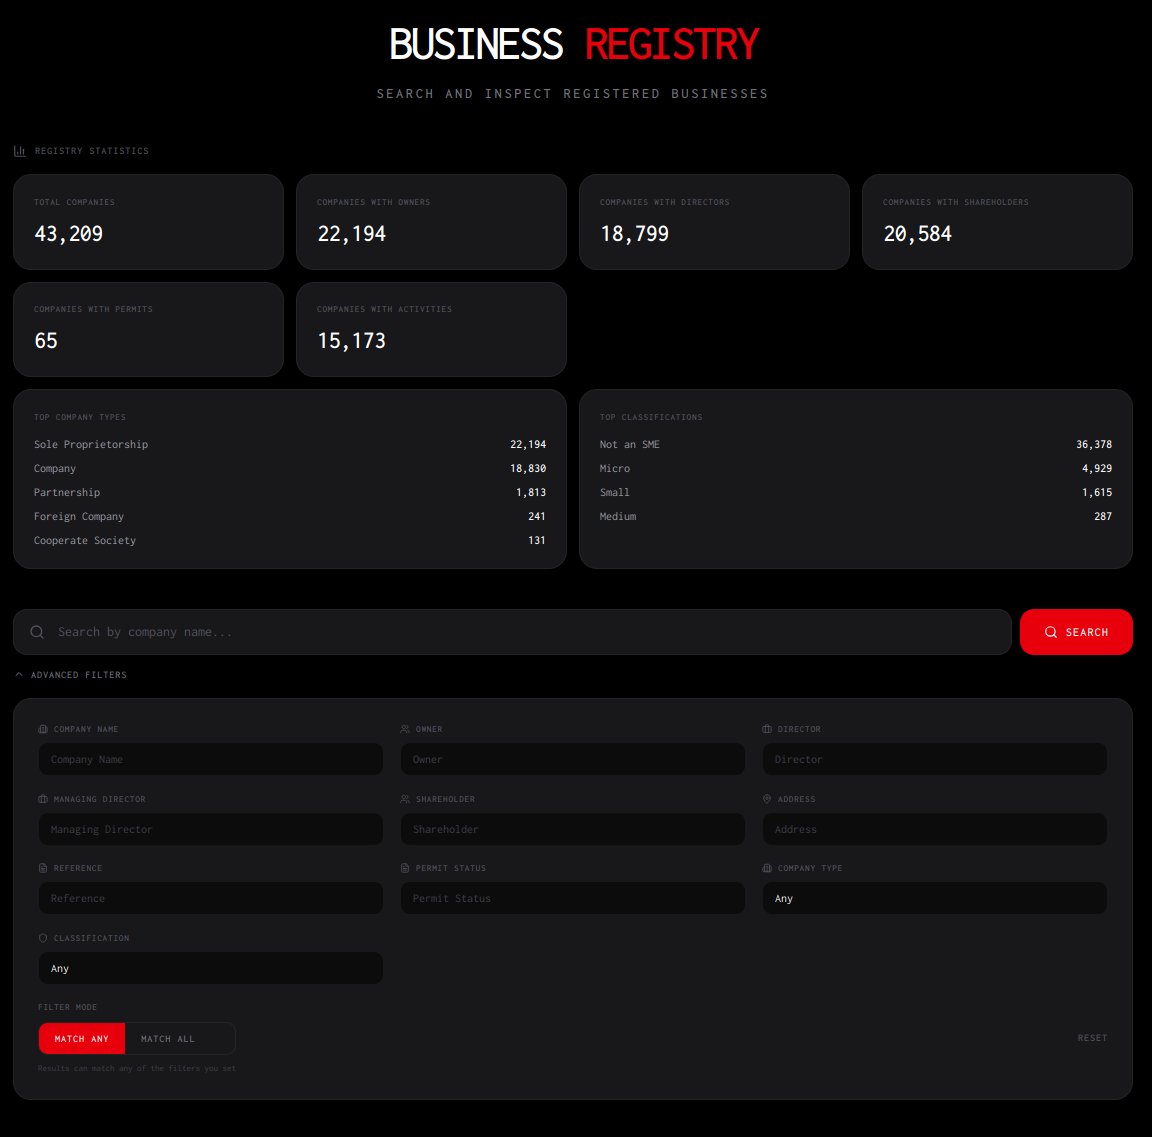Click the Partnership row label
This screenshot has width=1152, height=1137.
coord(67,492)
